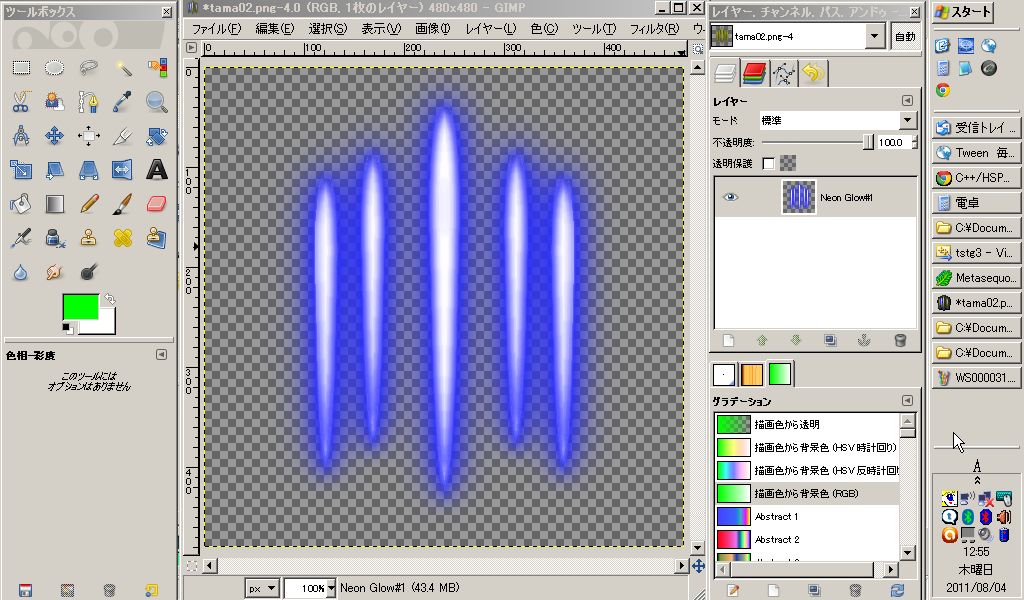Open Layers panel configuration menu arrow

coord(907,101)
